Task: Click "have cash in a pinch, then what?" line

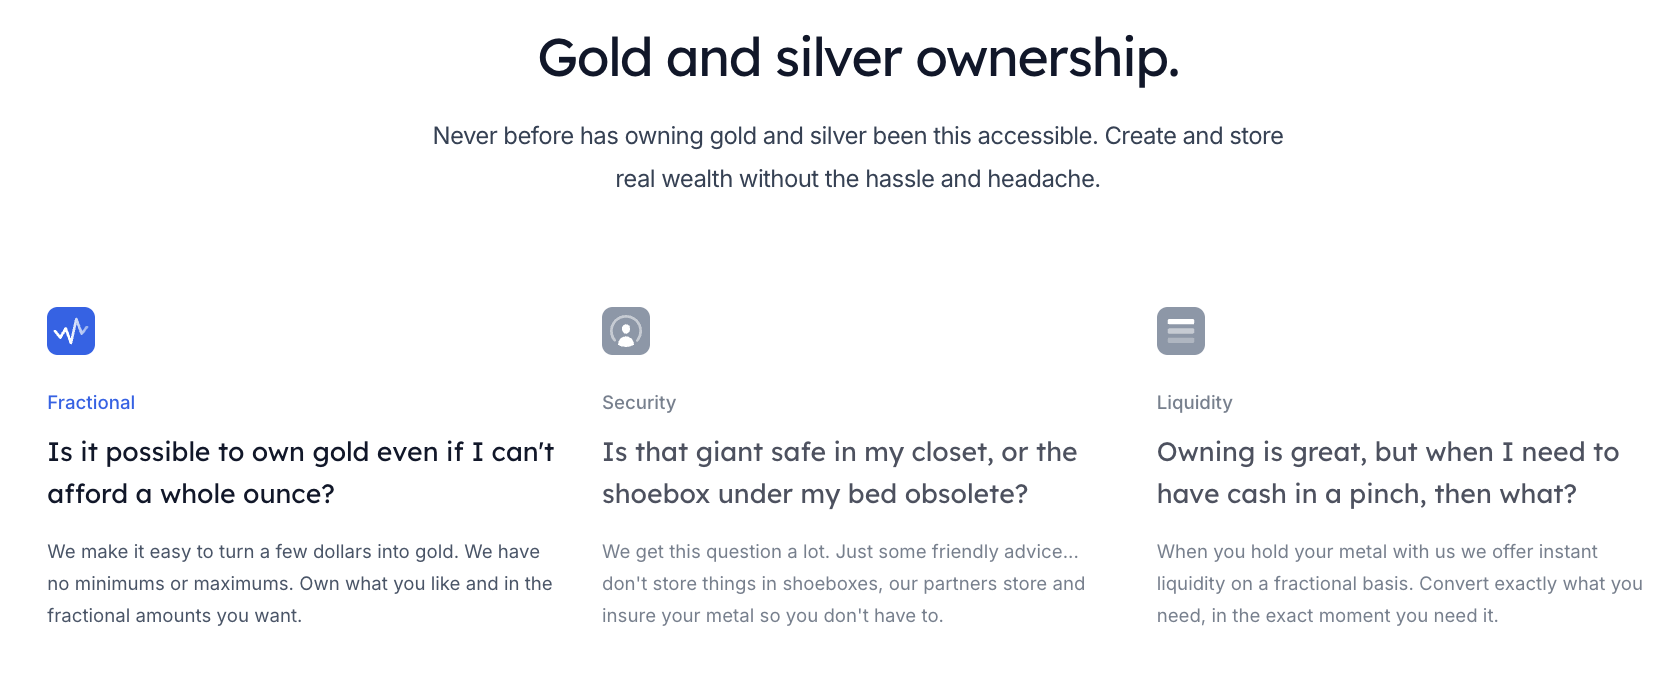Action: click(1367, 494)
